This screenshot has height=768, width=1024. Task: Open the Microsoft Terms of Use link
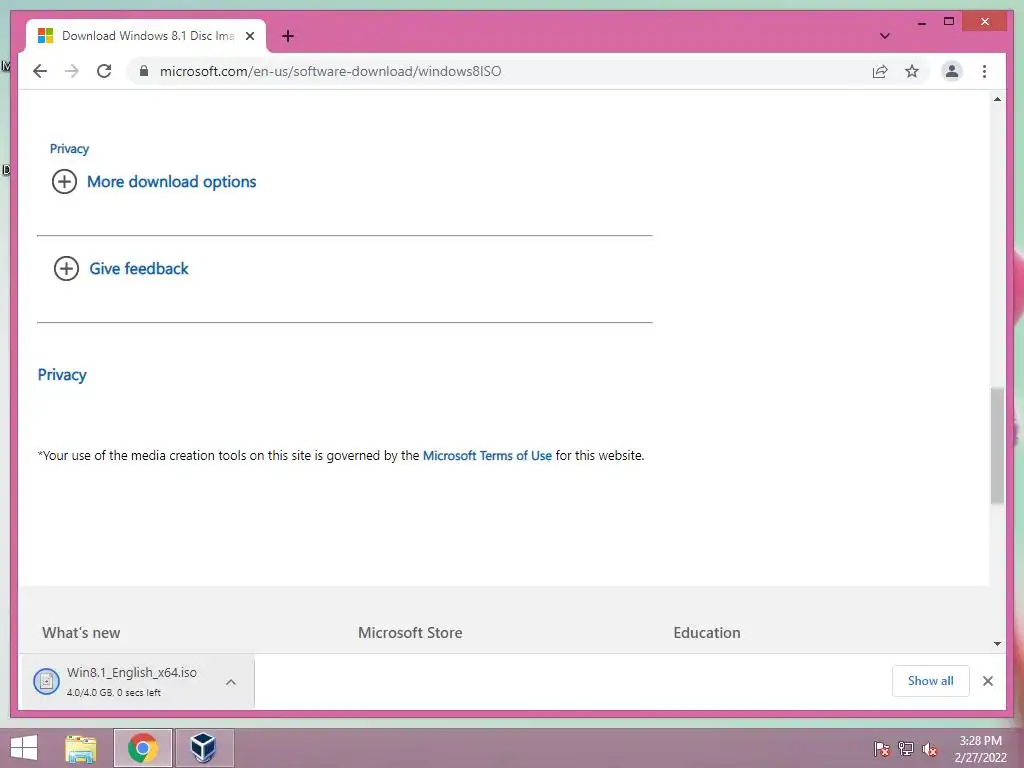click(x=487, y=455)
